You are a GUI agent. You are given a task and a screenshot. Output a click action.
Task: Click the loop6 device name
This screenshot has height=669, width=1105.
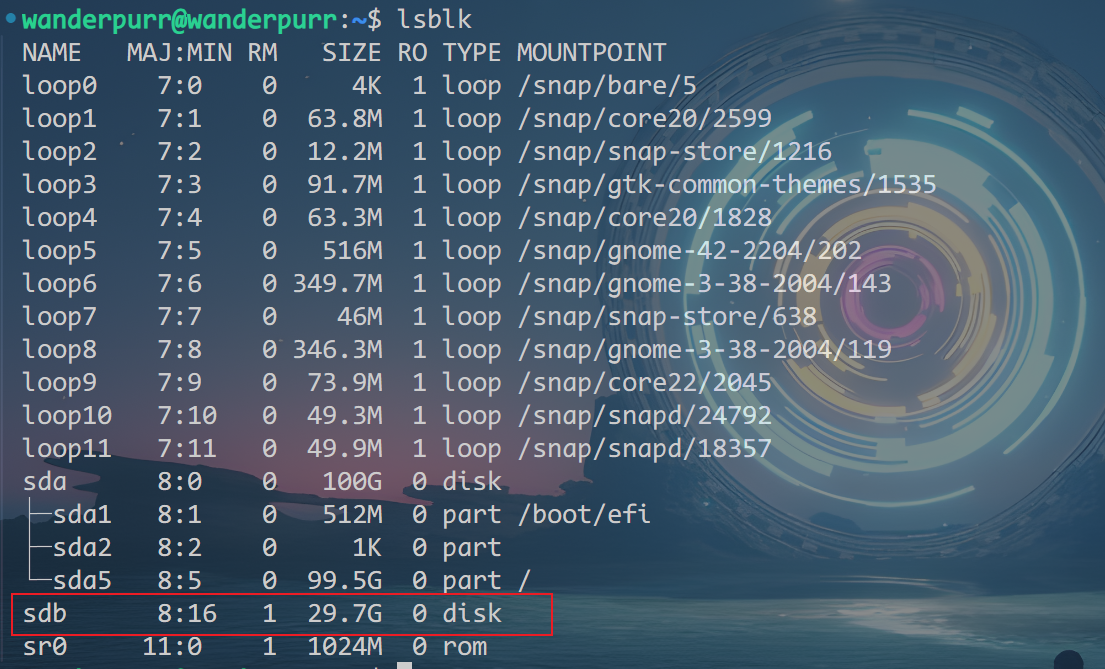pos(60,284)
